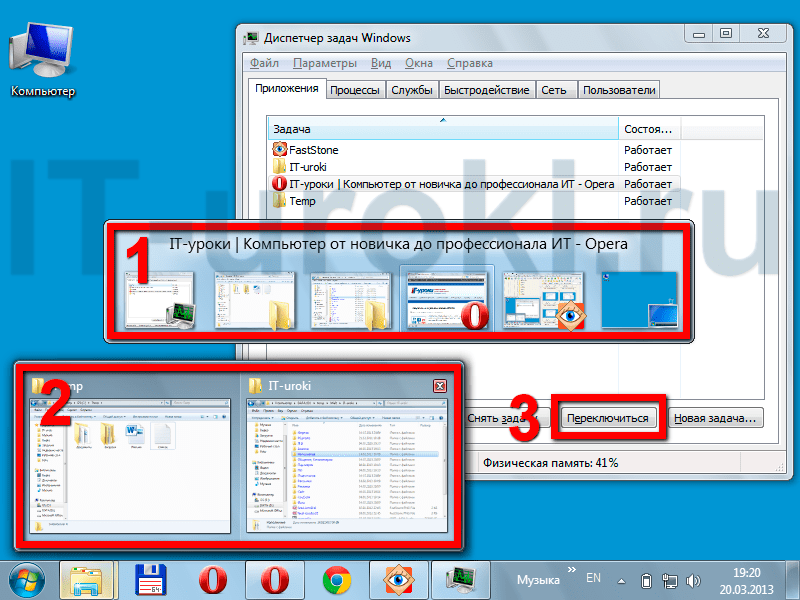Switch to the Службы tab
Image resolution: width=800 pixels, height=600 pixels.
[412, 90]
